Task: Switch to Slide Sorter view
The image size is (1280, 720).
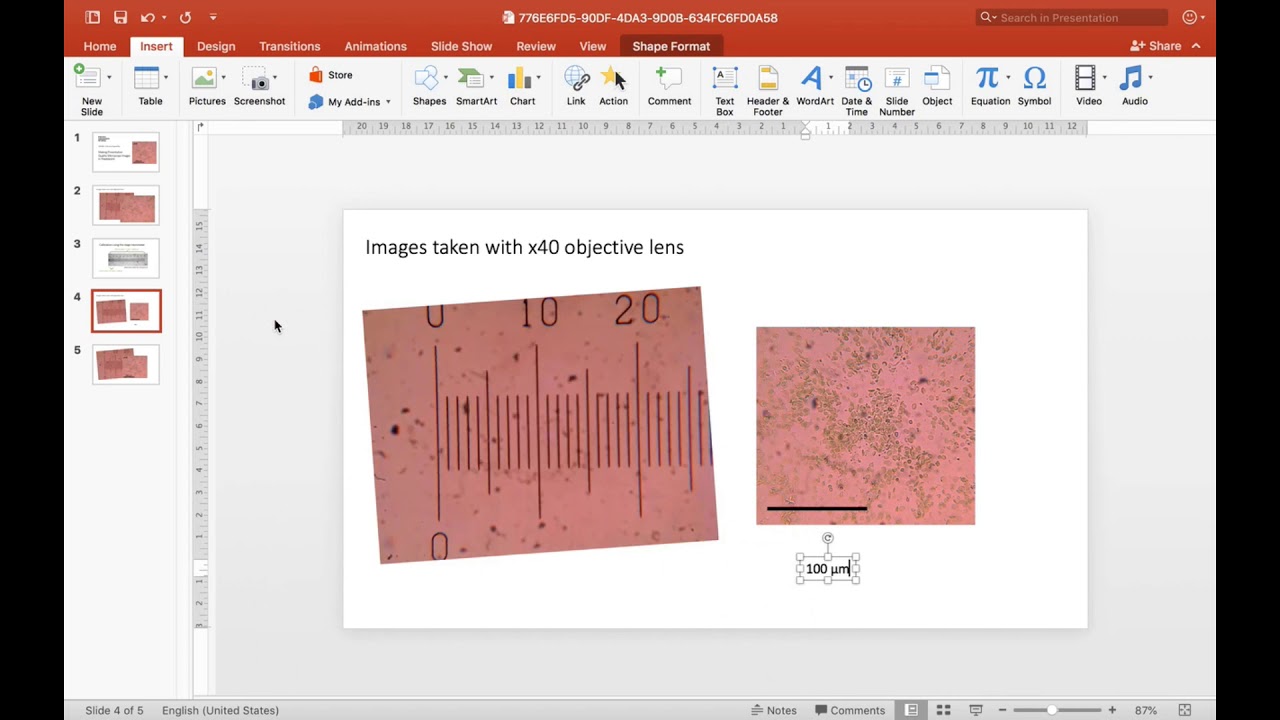Action: tap(943, 710)
